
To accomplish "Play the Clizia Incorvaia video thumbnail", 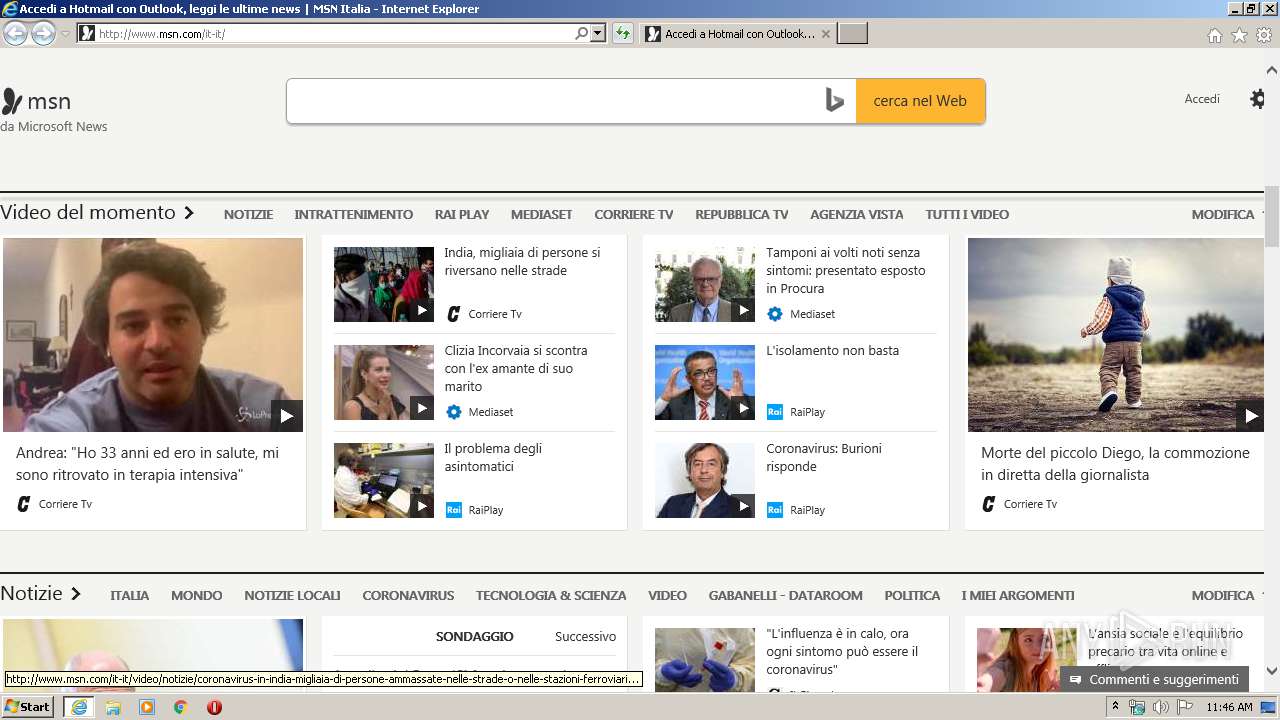I will point(384,382).
